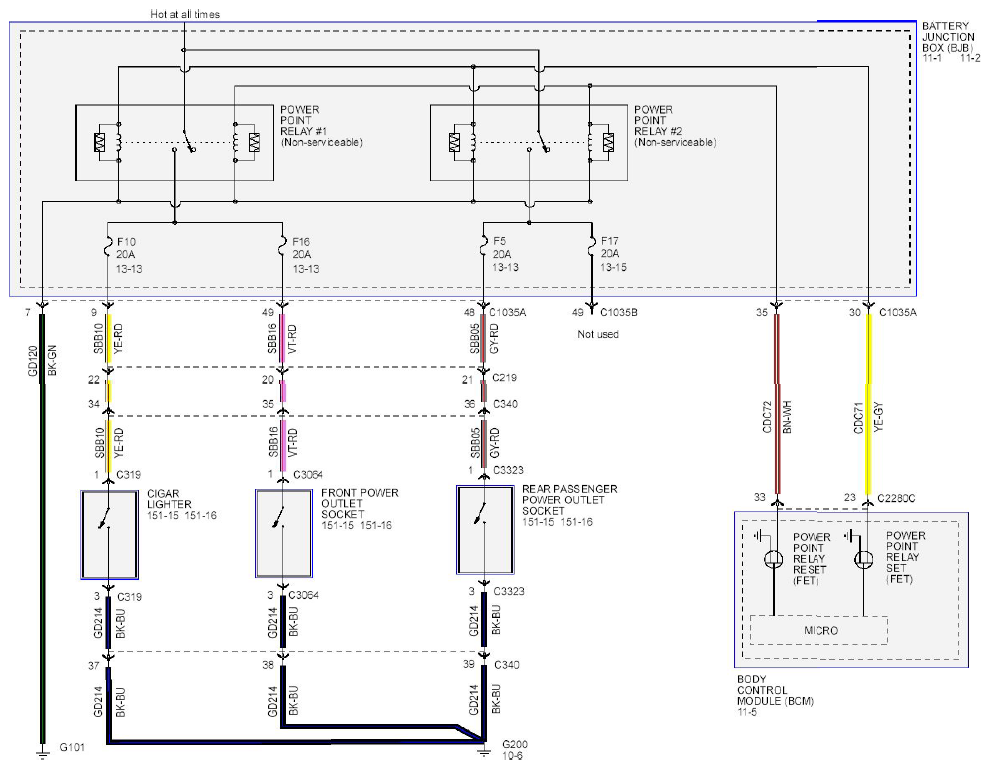Click pin number 37 on the cigar lighter ground

(94, 665)
